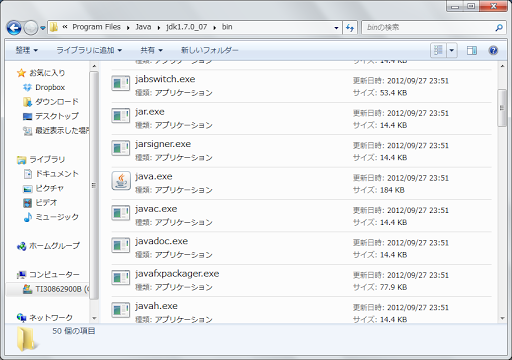Select jabswitch.exe application icon
512x360 pixels.
tap(120, 83)
